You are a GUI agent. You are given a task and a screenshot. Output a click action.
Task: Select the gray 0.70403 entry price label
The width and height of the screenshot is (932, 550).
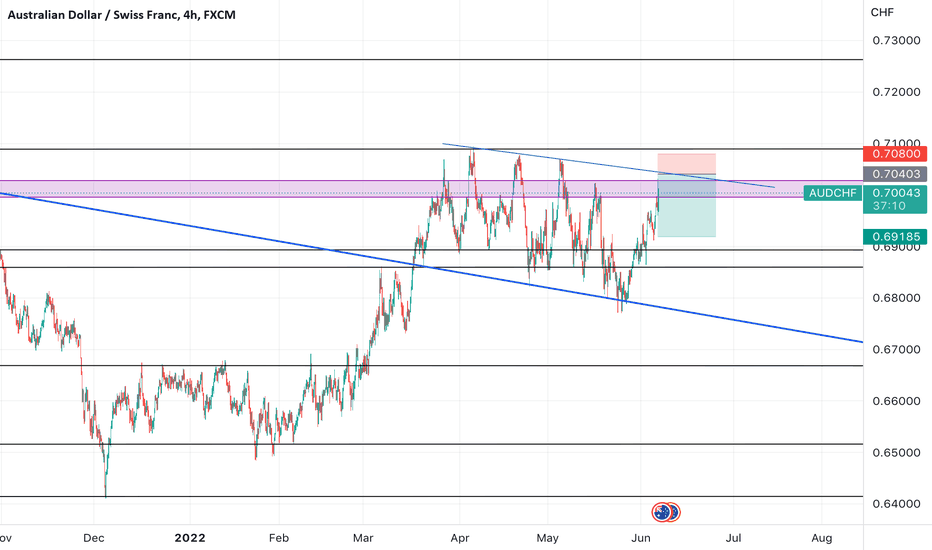point(895,174)
